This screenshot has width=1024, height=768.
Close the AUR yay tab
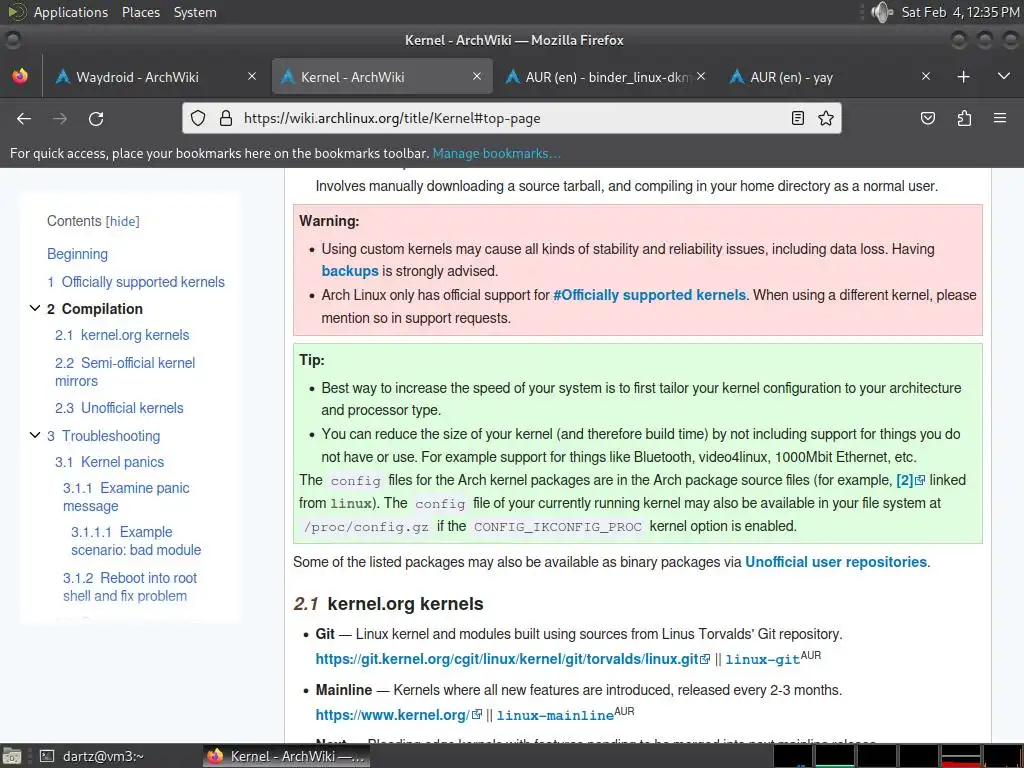[926, 76]
